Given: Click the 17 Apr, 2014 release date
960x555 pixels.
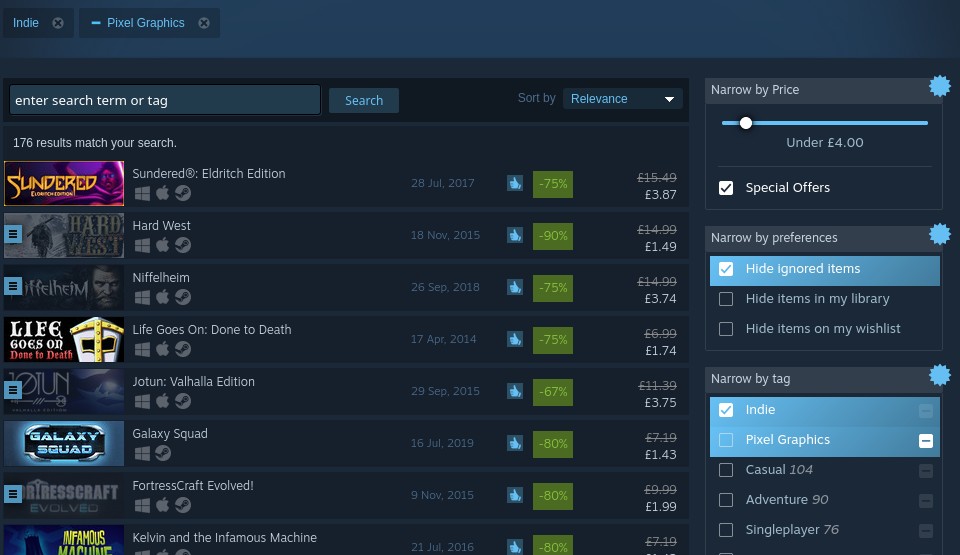Looking at the screenshot, I should pyautogui.click(x=443, y=339).
